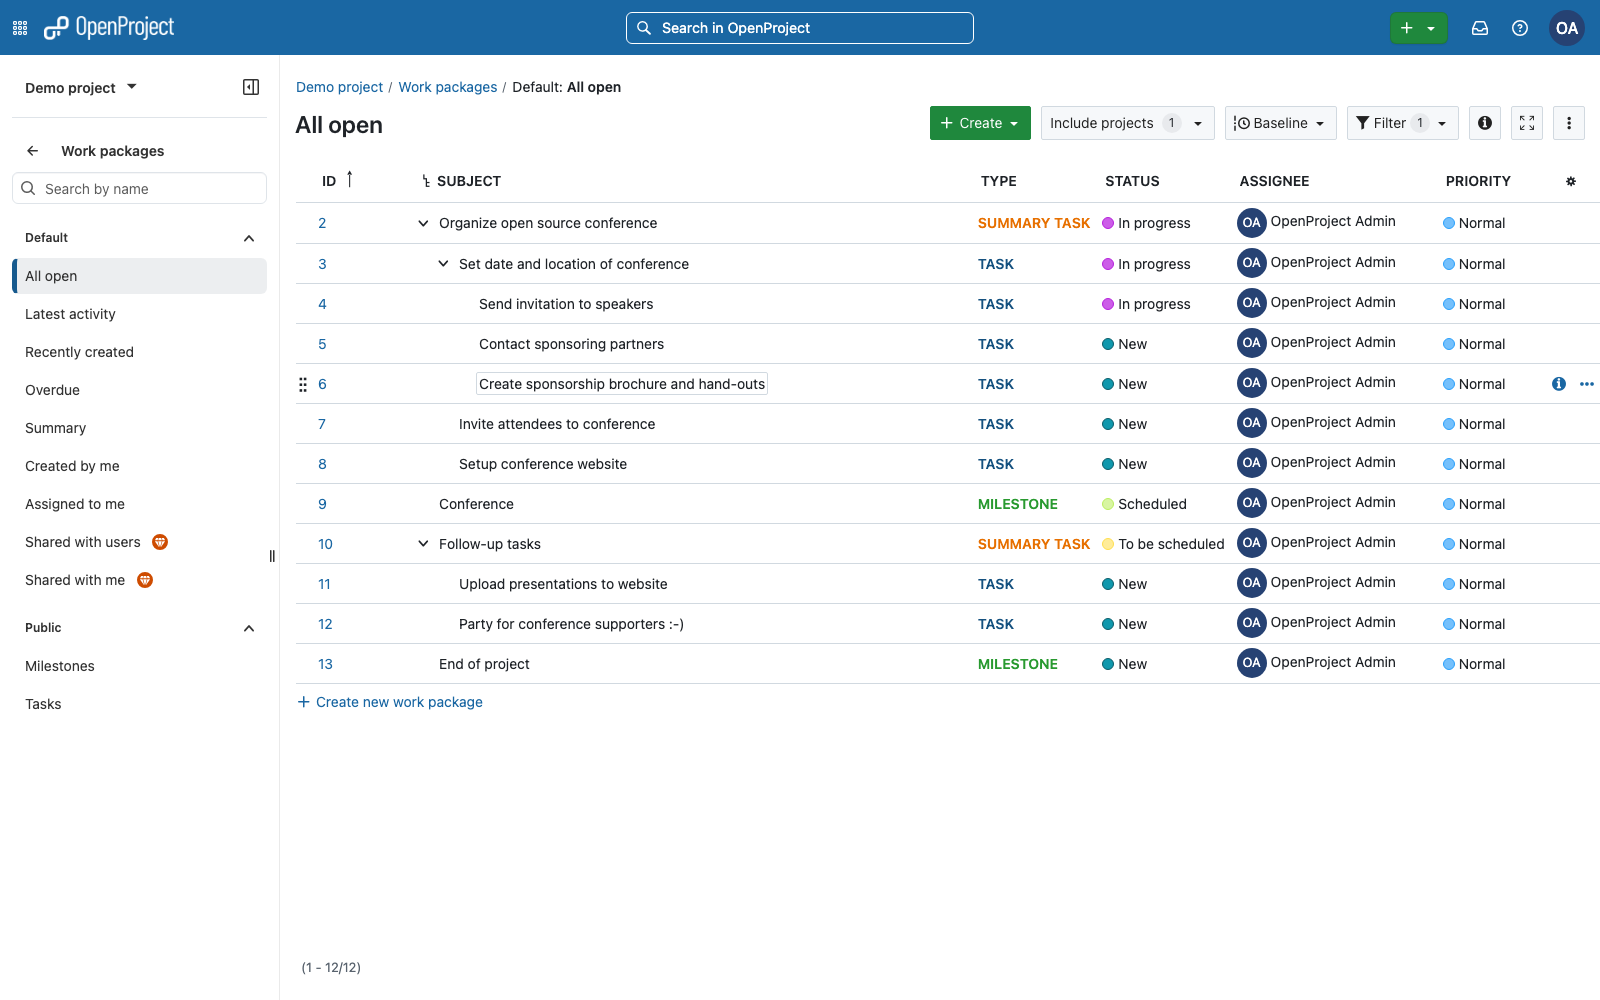The image size is (1600, 1000).
Task: Open the notifications inbox icon
Action: click(1480, 28)
